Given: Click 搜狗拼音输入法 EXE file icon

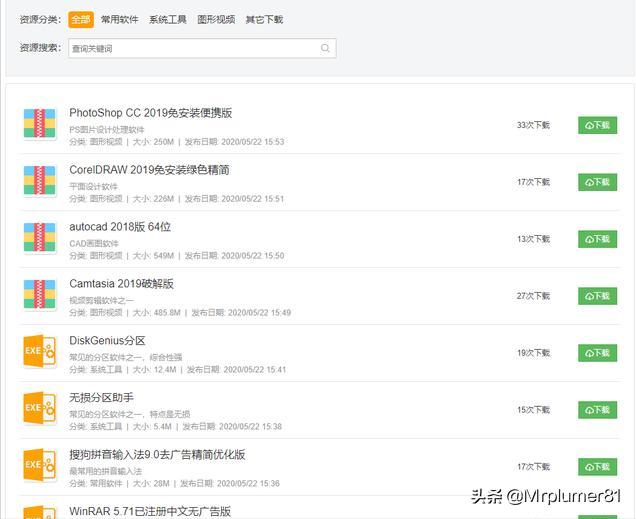Looking at the screenshot, I should tap(39, 465).
